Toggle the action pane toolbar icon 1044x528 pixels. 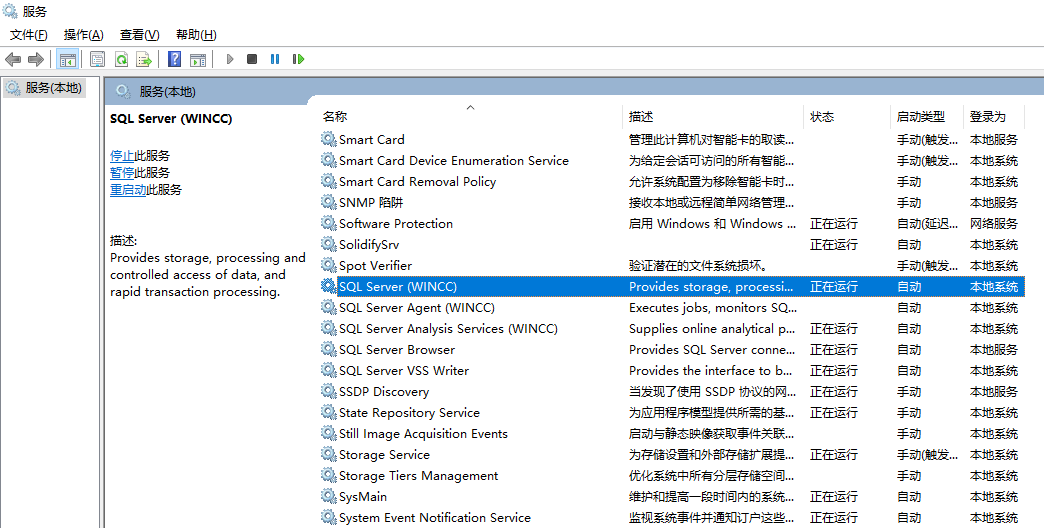point(198,59)
